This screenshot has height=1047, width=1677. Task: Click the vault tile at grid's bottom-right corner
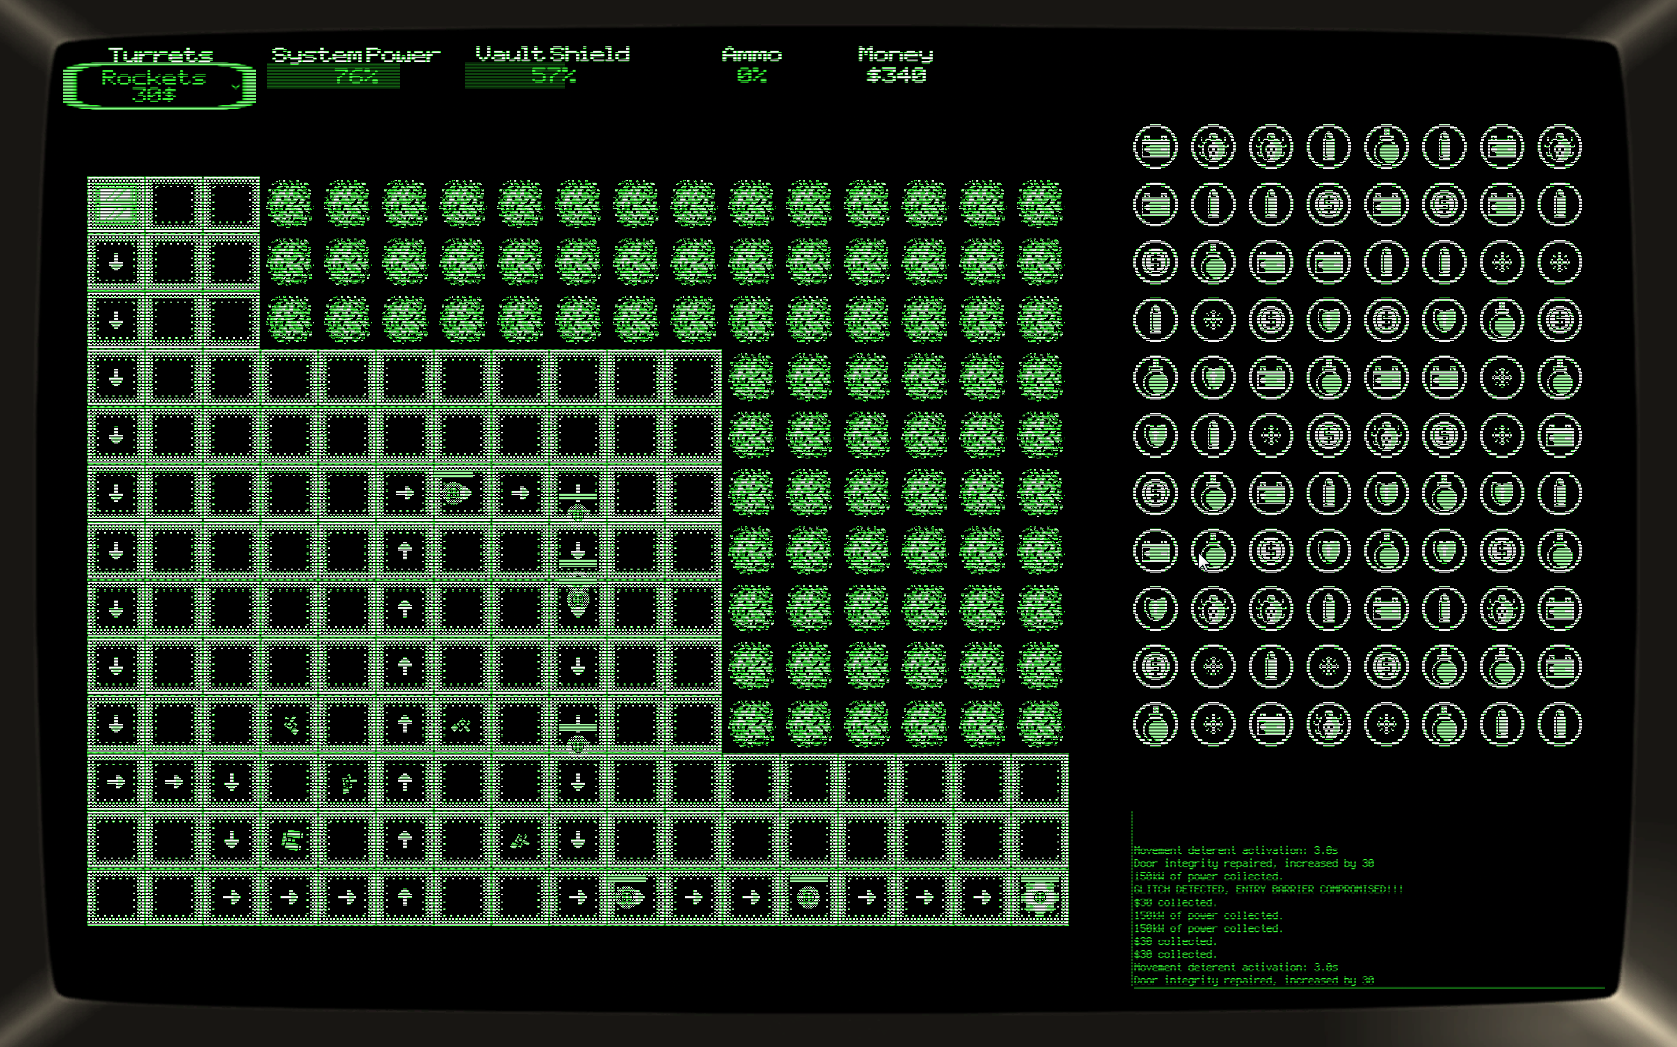point(1040,897)
